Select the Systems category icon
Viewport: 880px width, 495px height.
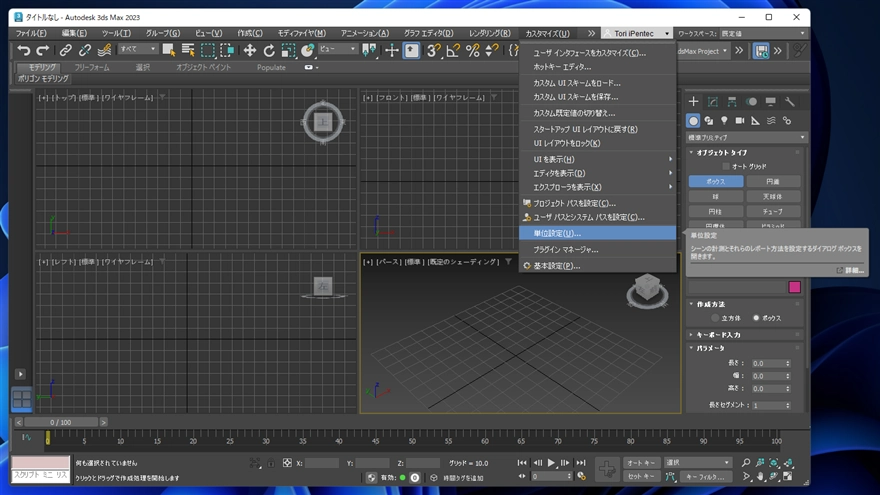click(x=787, y=121)
